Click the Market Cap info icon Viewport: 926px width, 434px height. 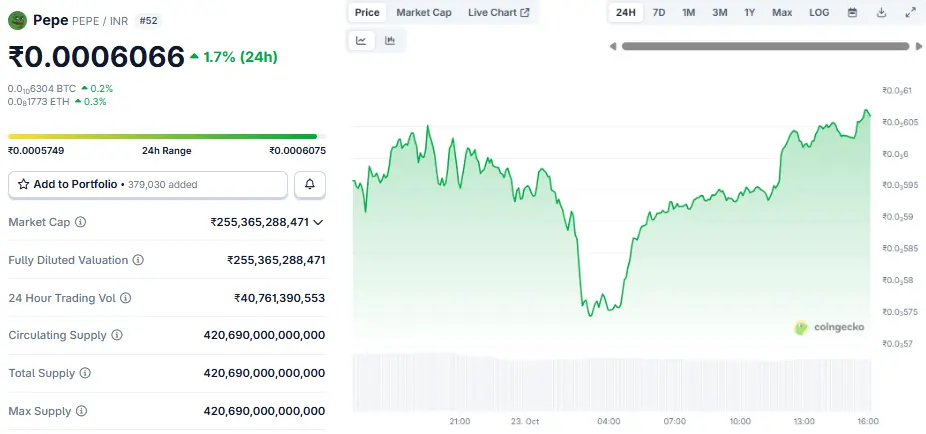81,222
